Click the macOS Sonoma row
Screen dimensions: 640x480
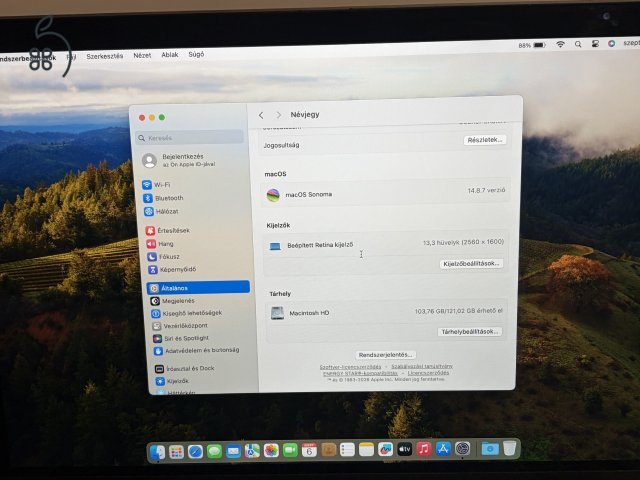click(385, 193)
